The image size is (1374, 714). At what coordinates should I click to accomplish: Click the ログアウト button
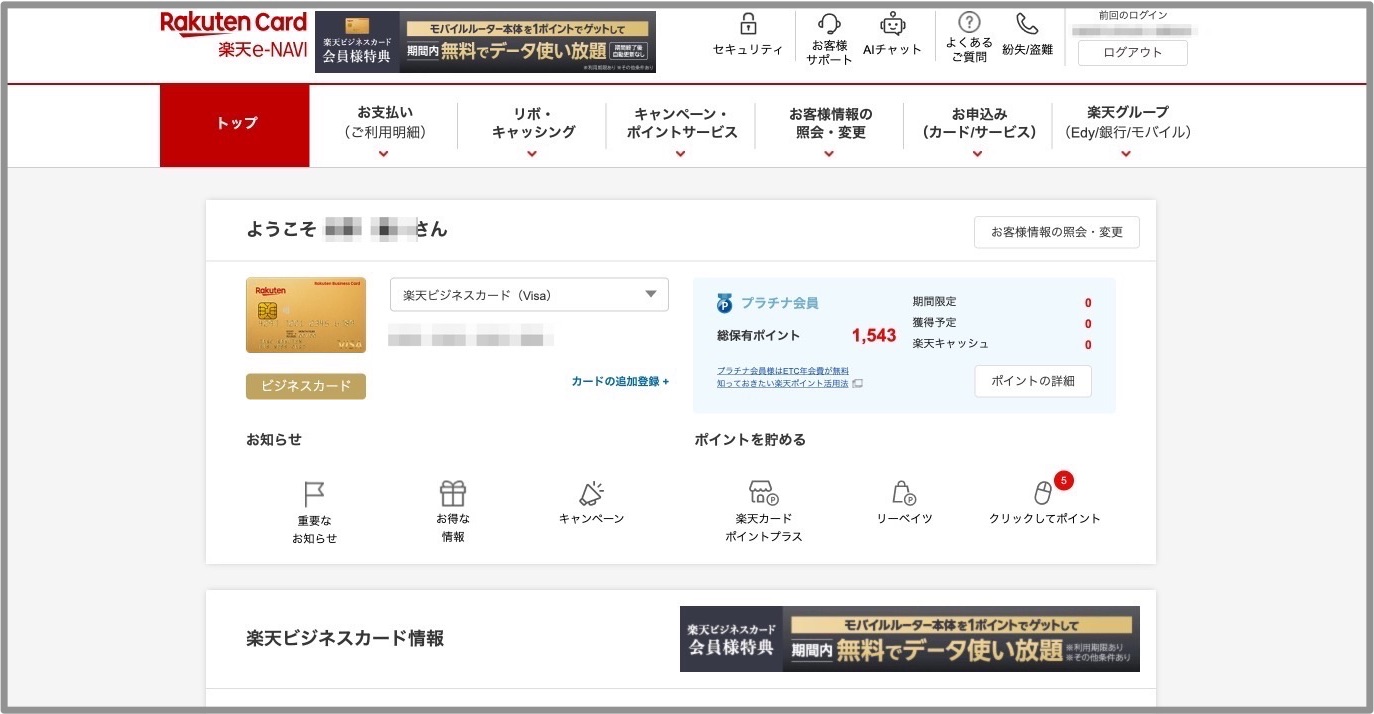(1132, 53)
